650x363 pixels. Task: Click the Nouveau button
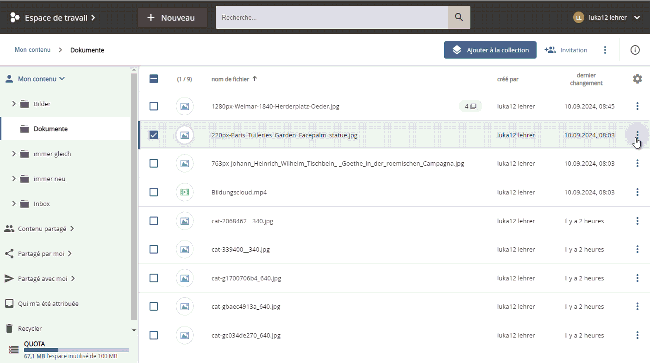click(172, 18)
